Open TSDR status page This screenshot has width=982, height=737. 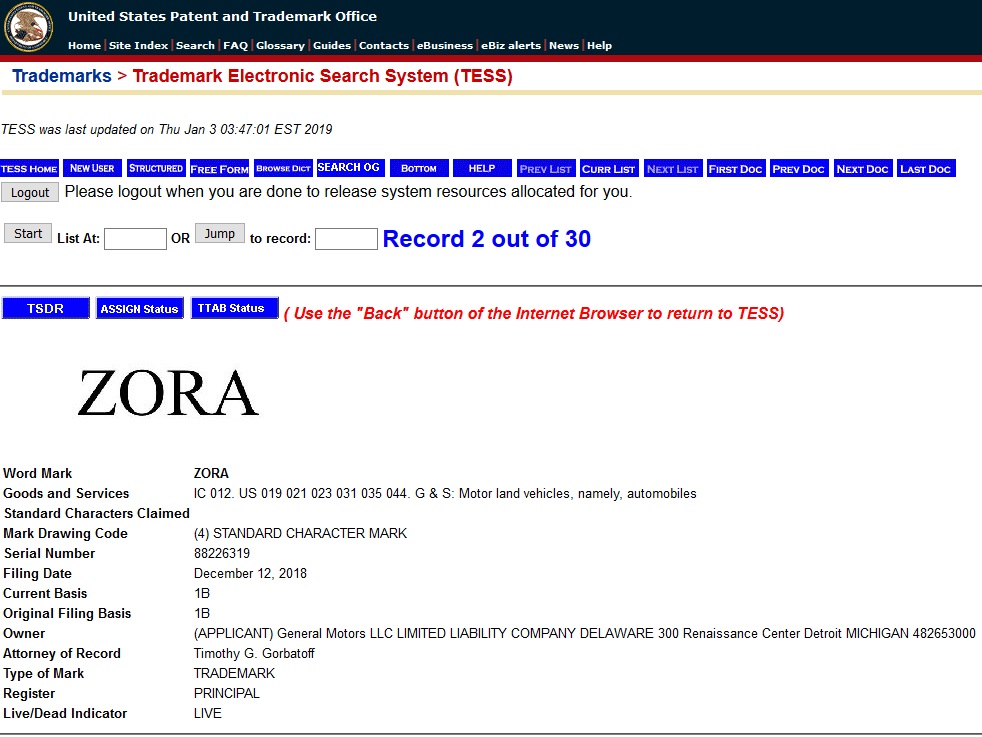46,309
